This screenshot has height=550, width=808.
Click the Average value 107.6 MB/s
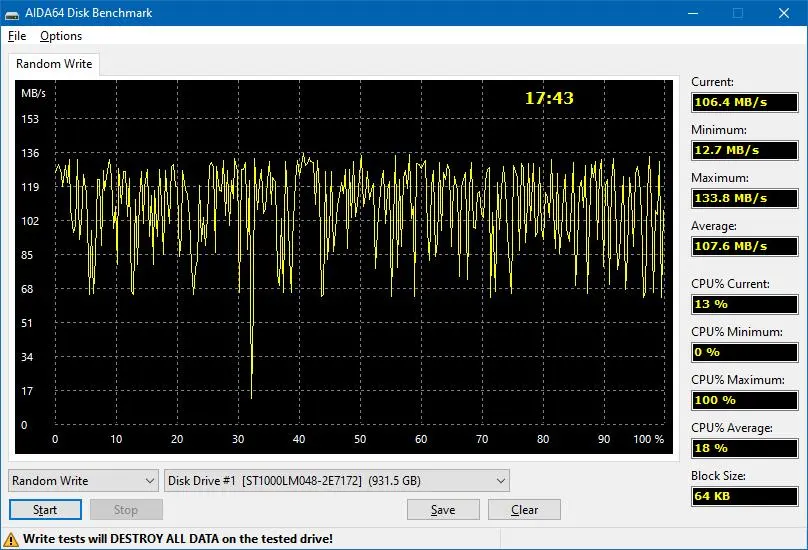point(745,246)
